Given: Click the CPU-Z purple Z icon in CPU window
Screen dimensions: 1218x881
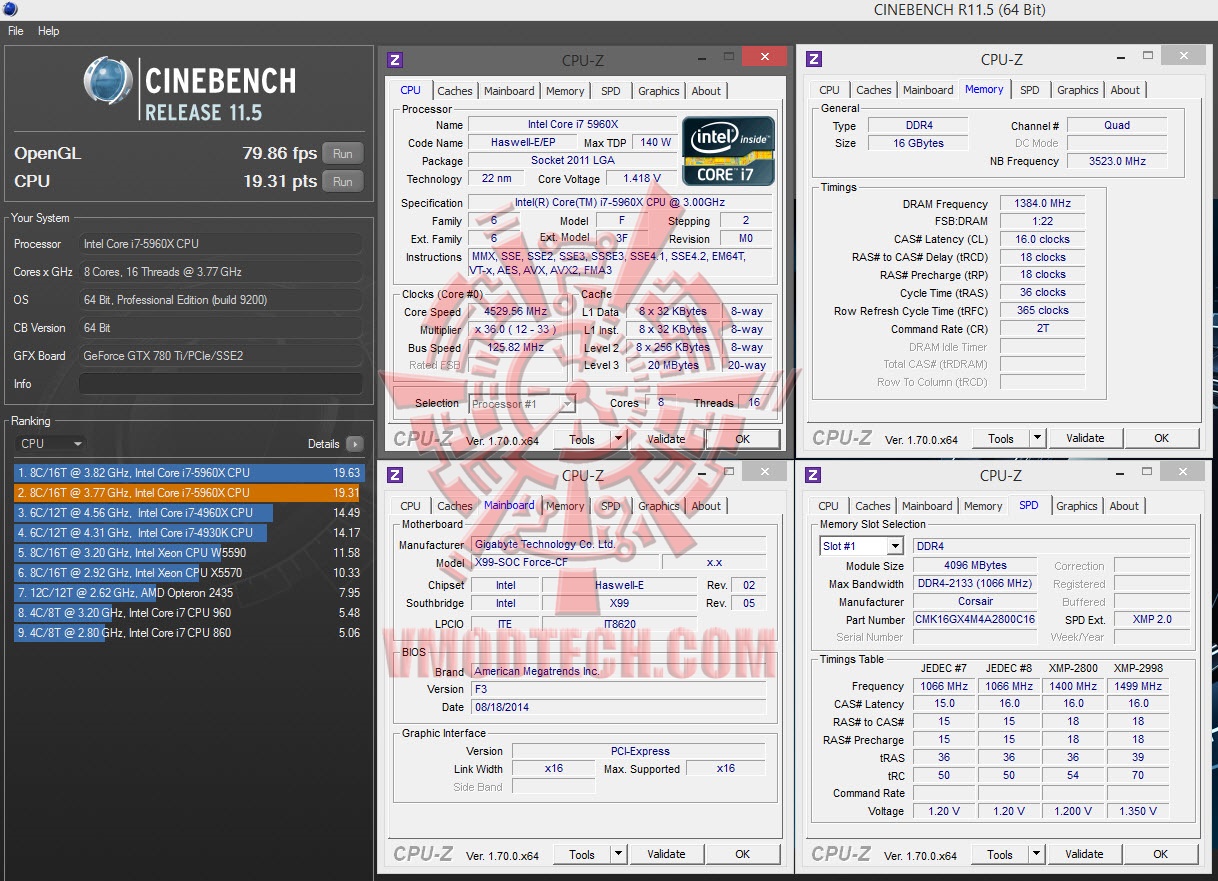Looking at the screenshot, I should pos(395,59).
